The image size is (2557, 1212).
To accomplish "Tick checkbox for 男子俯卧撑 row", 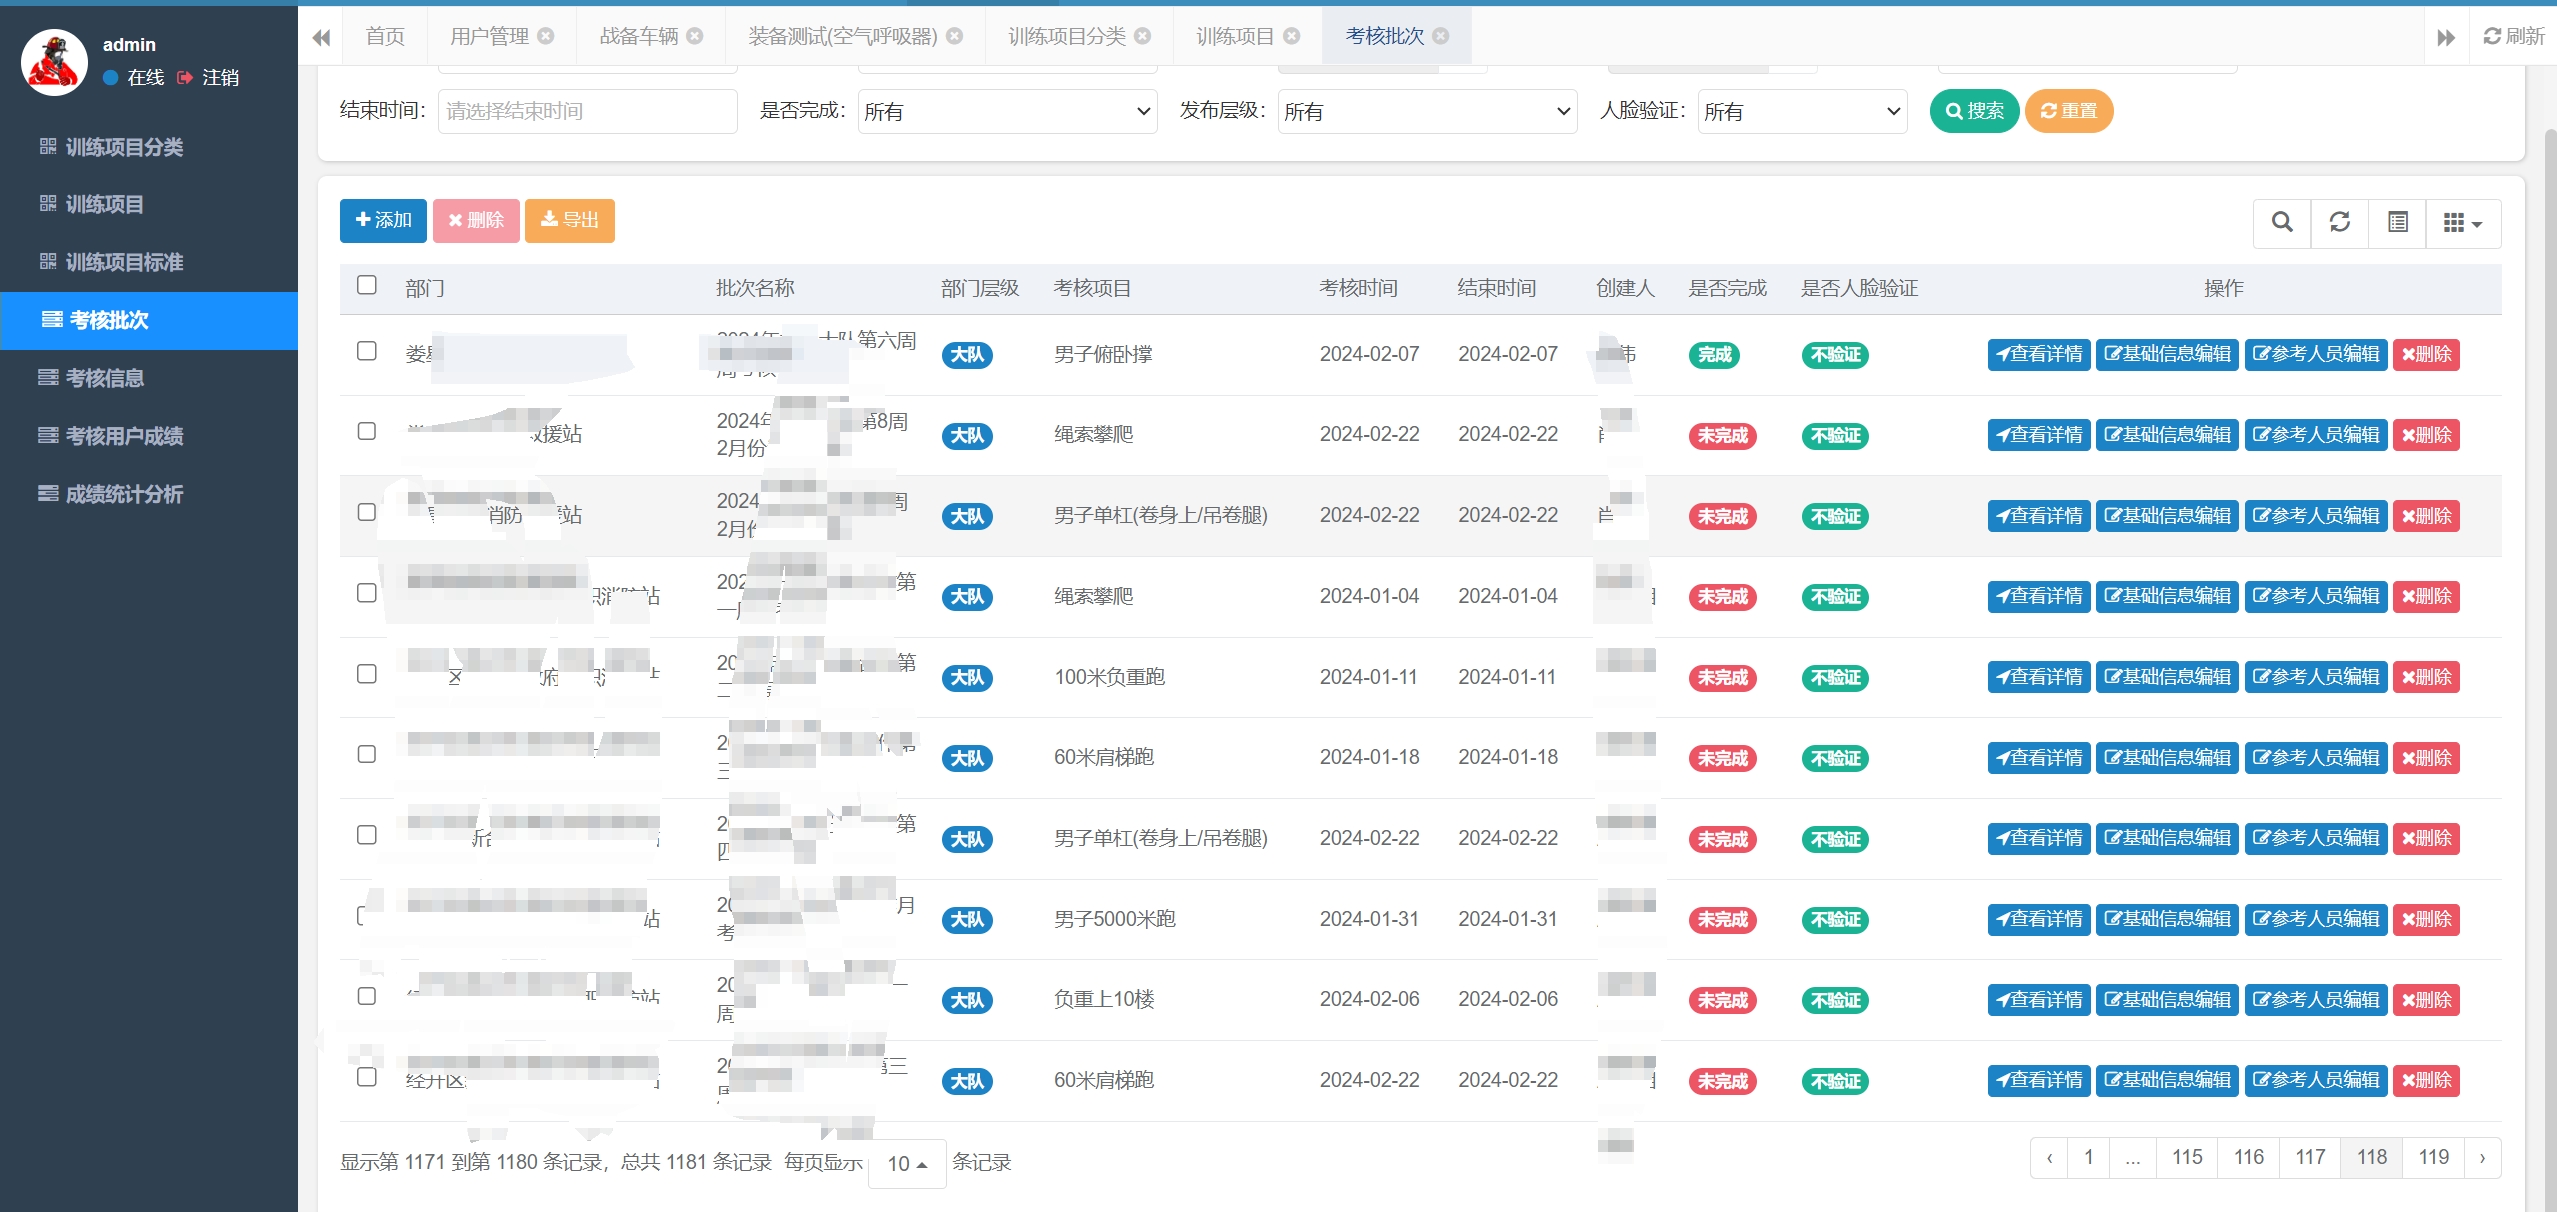I will (367, 351).
